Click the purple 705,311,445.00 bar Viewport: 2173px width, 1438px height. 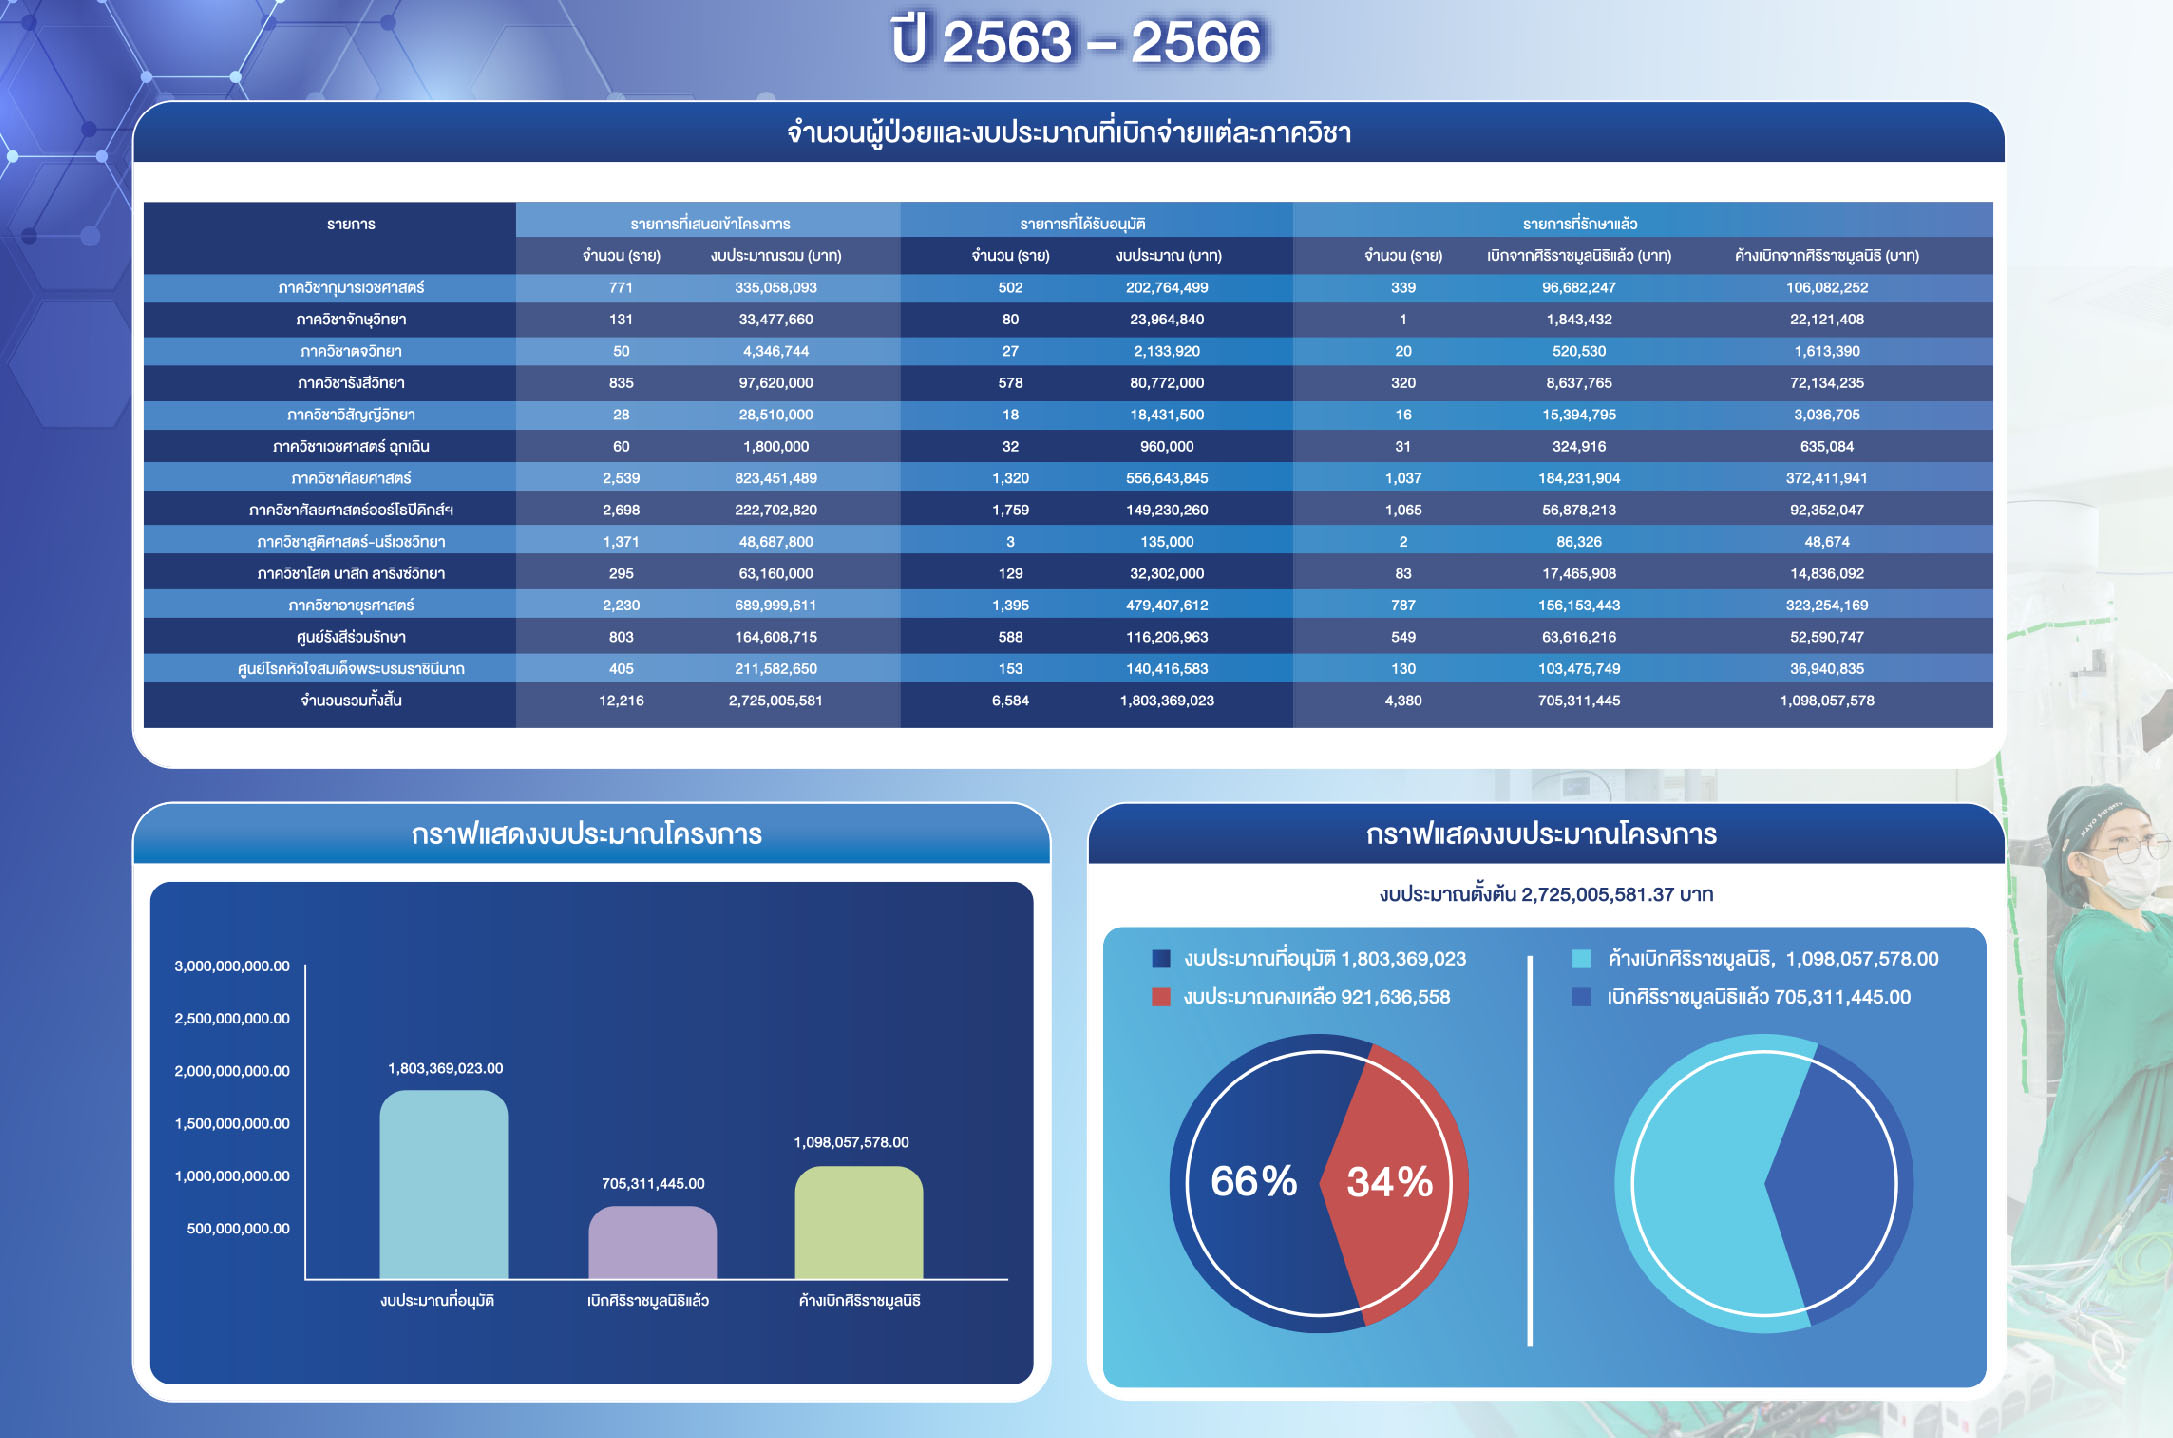(652, 1242)
